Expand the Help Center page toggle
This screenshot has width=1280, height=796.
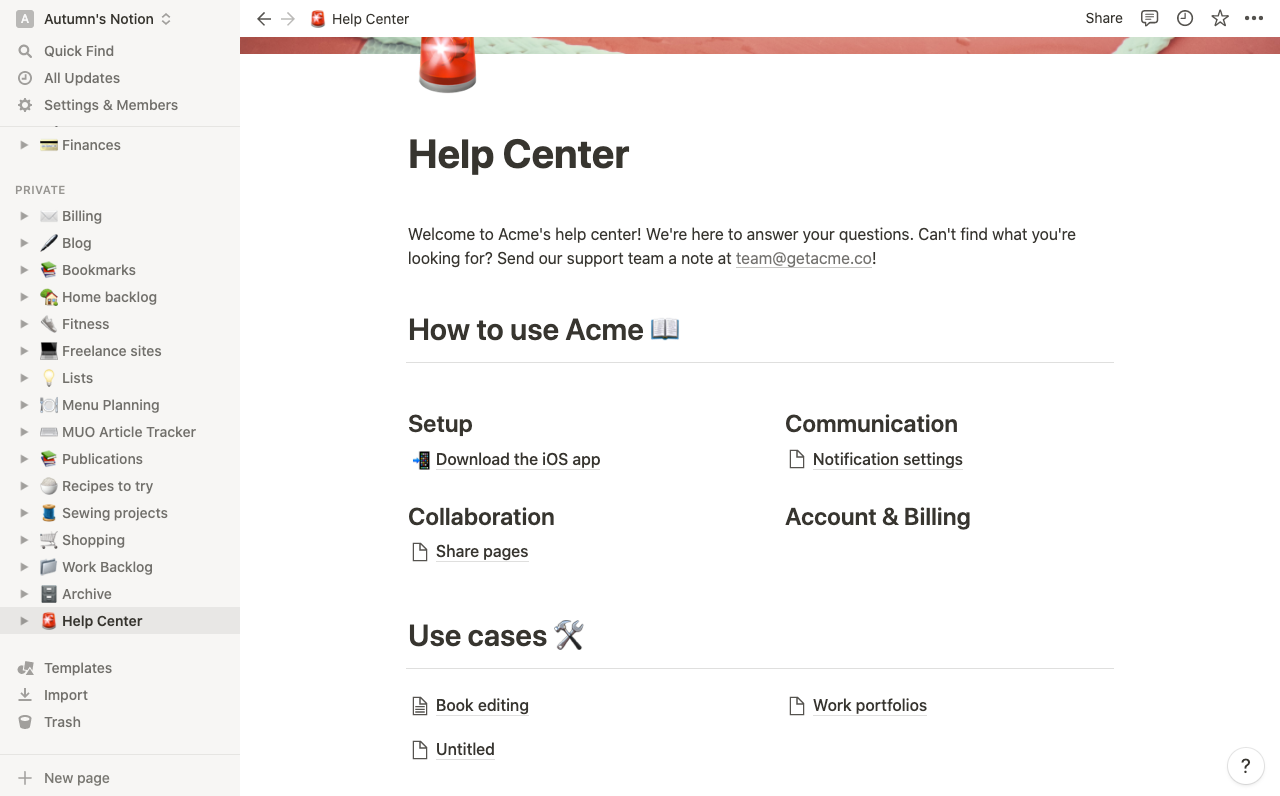(x=24, y=621)
